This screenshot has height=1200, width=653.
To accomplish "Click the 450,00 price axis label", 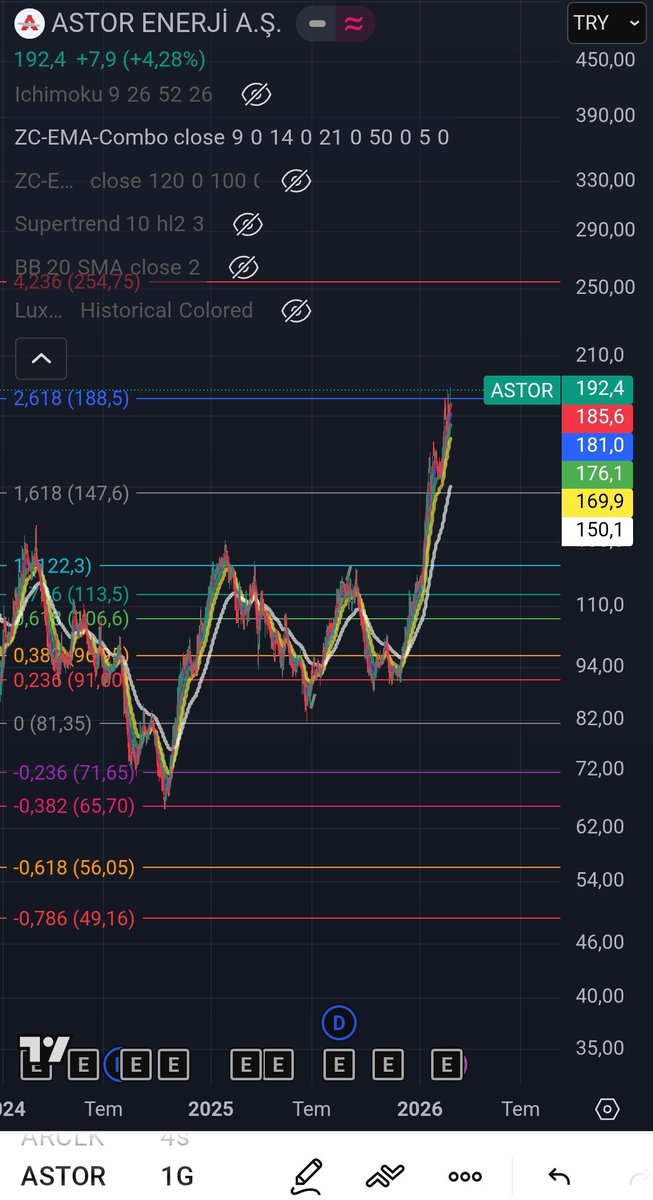I will click(606, 60).
